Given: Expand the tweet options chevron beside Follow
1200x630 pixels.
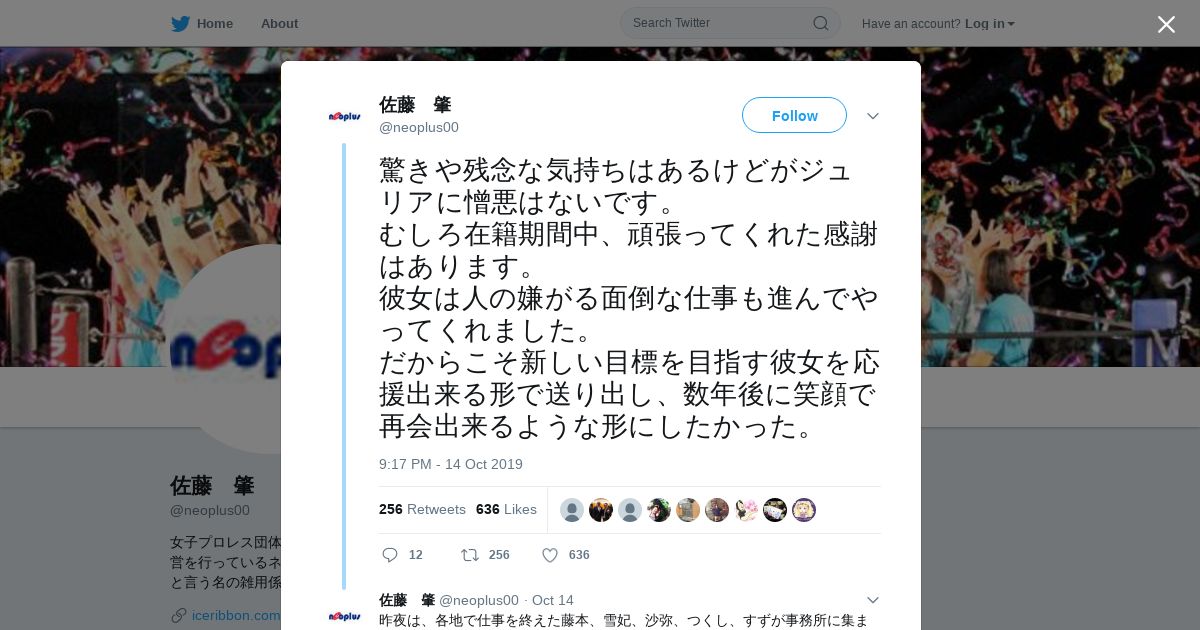Looking at the screenshot, I should click(873, 116).
